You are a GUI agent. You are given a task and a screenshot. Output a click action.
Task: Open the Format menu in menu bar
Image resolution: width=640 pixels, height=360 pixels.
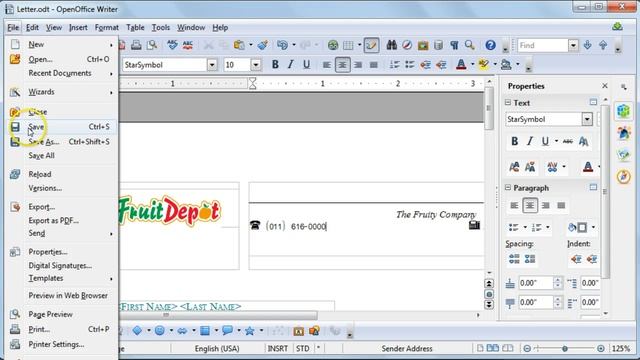coord(107,27)
